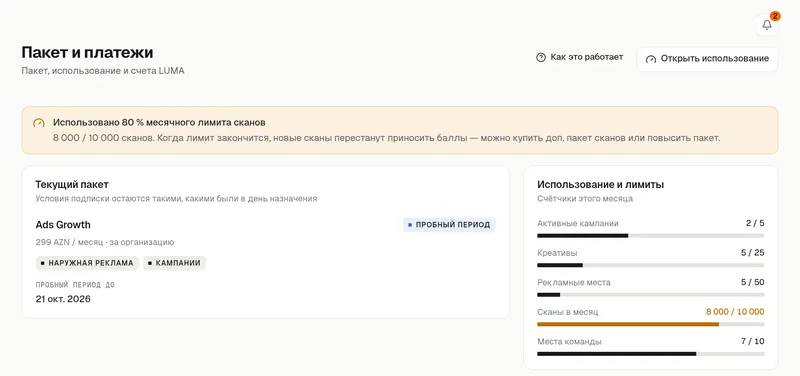800x376 pixels.
Task: Click the '5 / 50' ad places value
Action: pyautogui.click(x=753, y=283)
